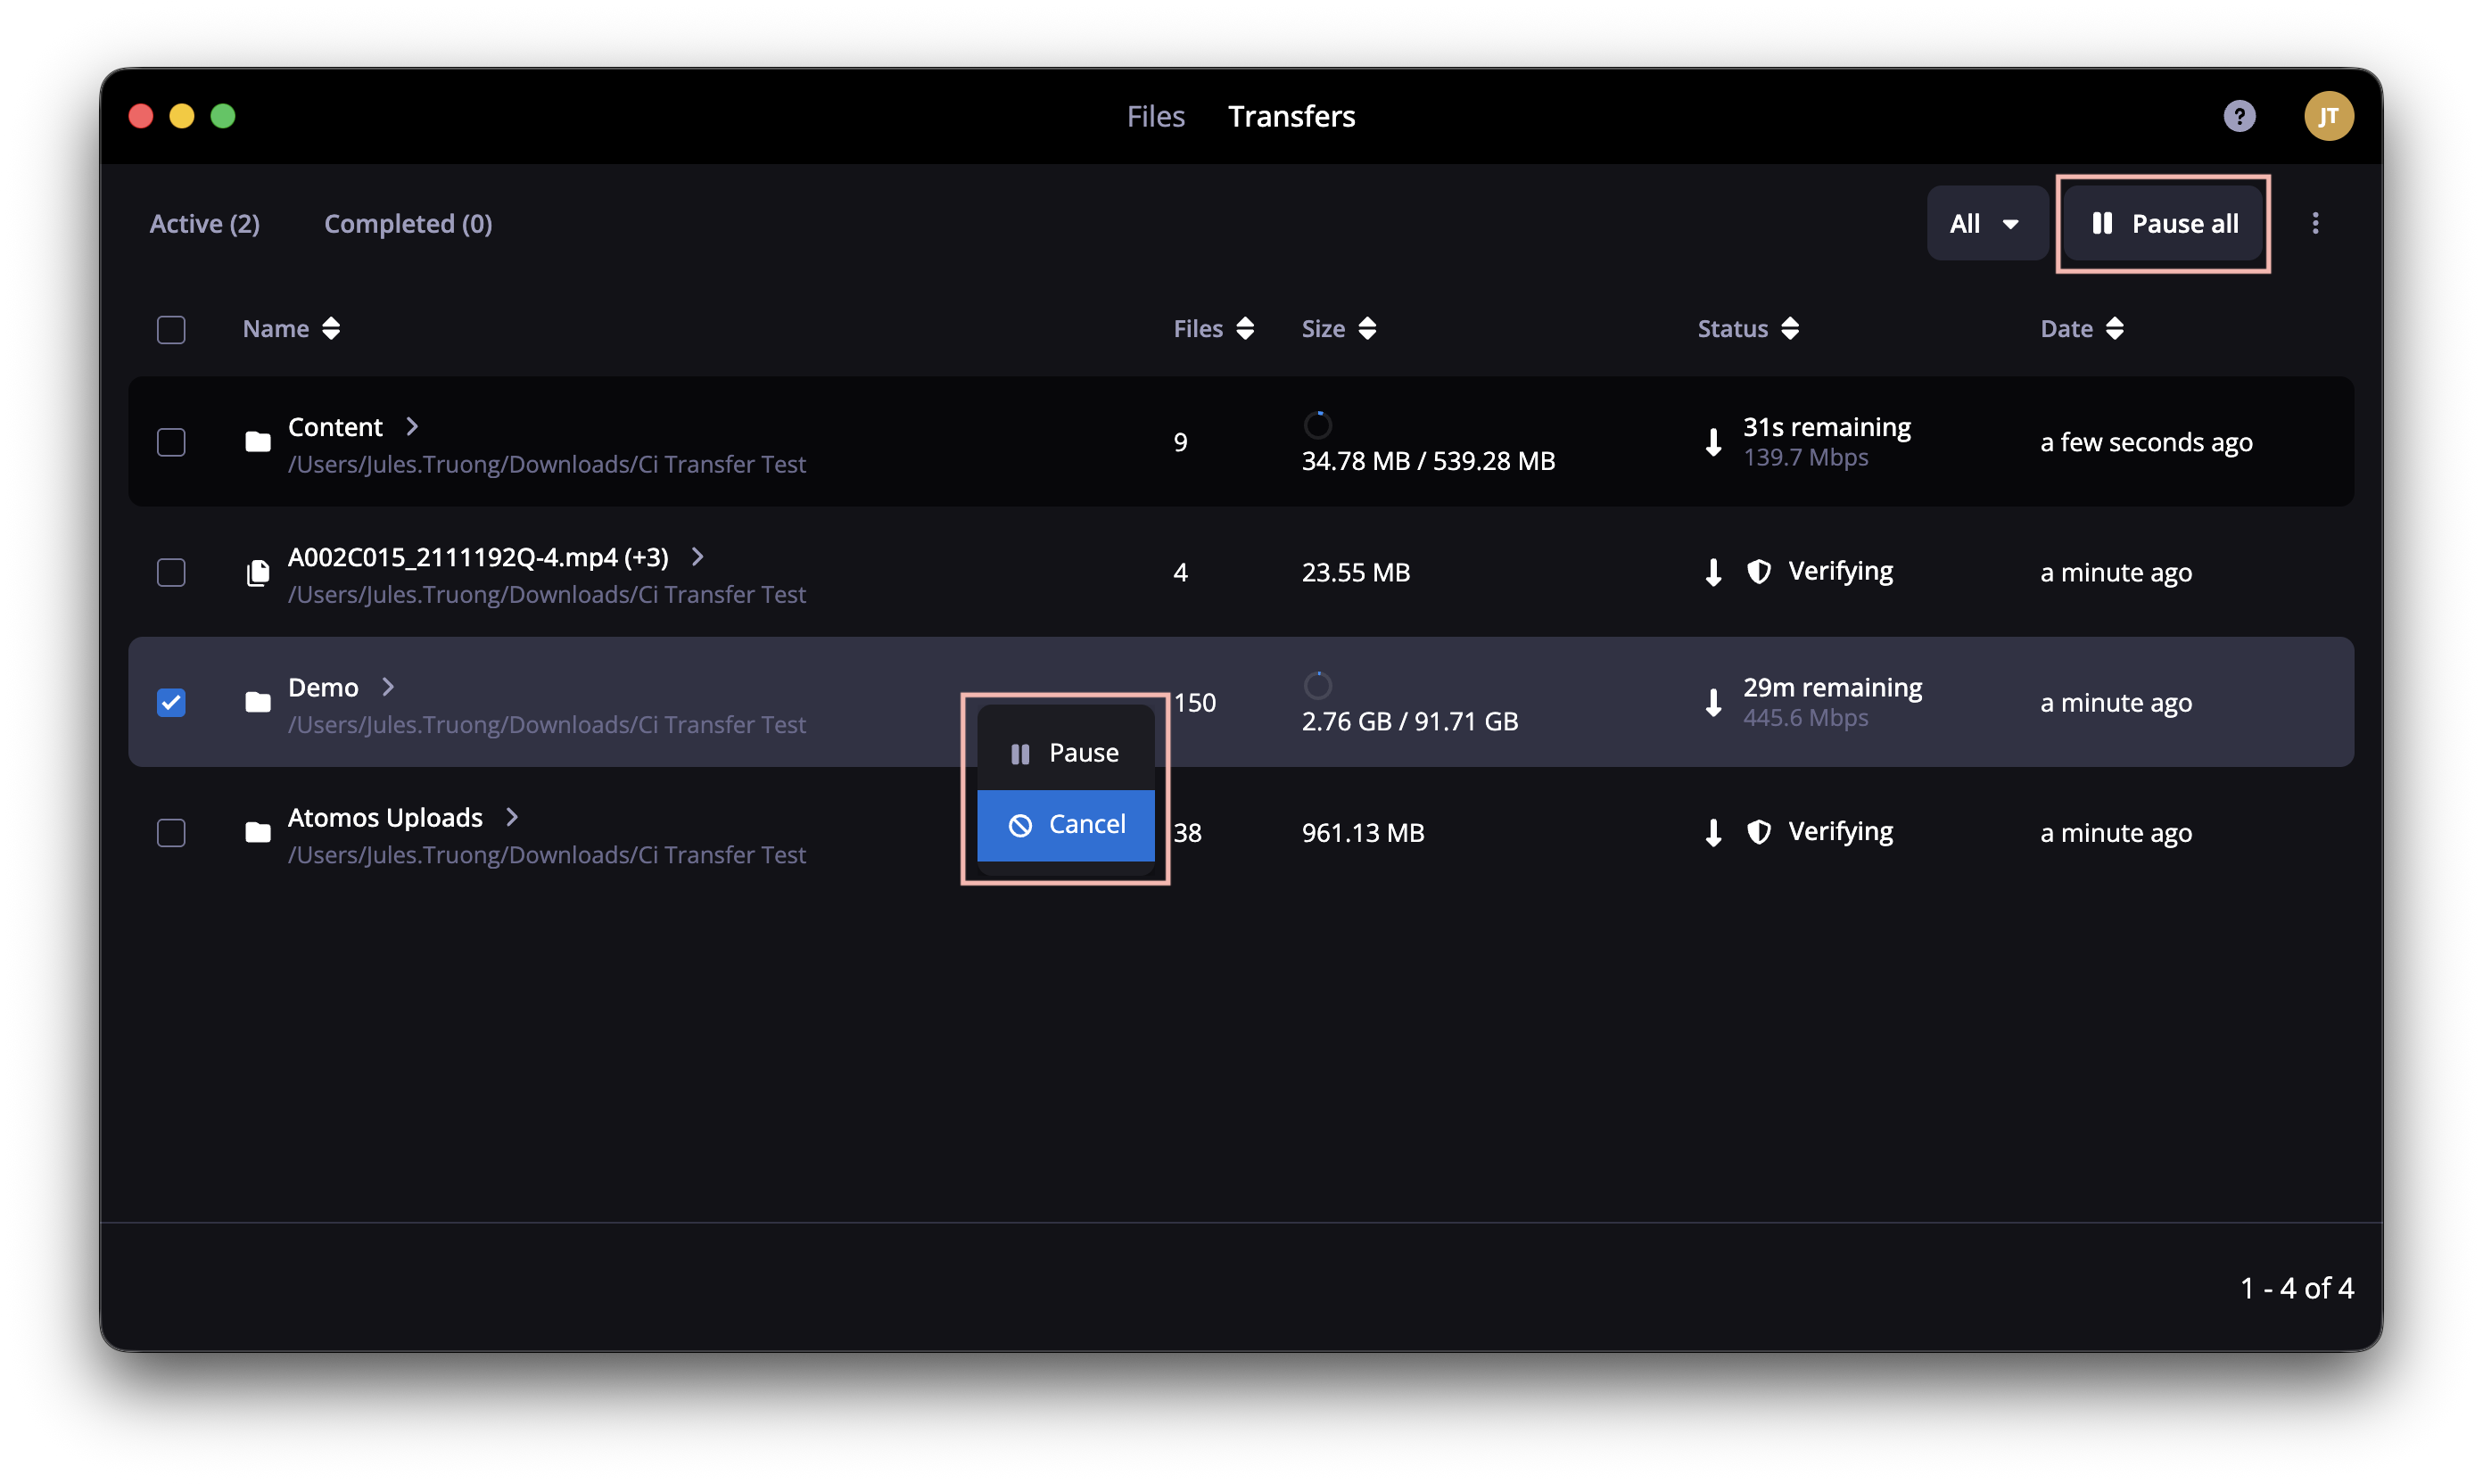This screenshot has width=2483, height=1484.
Task: Click the A002C015_2111192Q-4.mp4 (+3) name
Action: (478, 557)
